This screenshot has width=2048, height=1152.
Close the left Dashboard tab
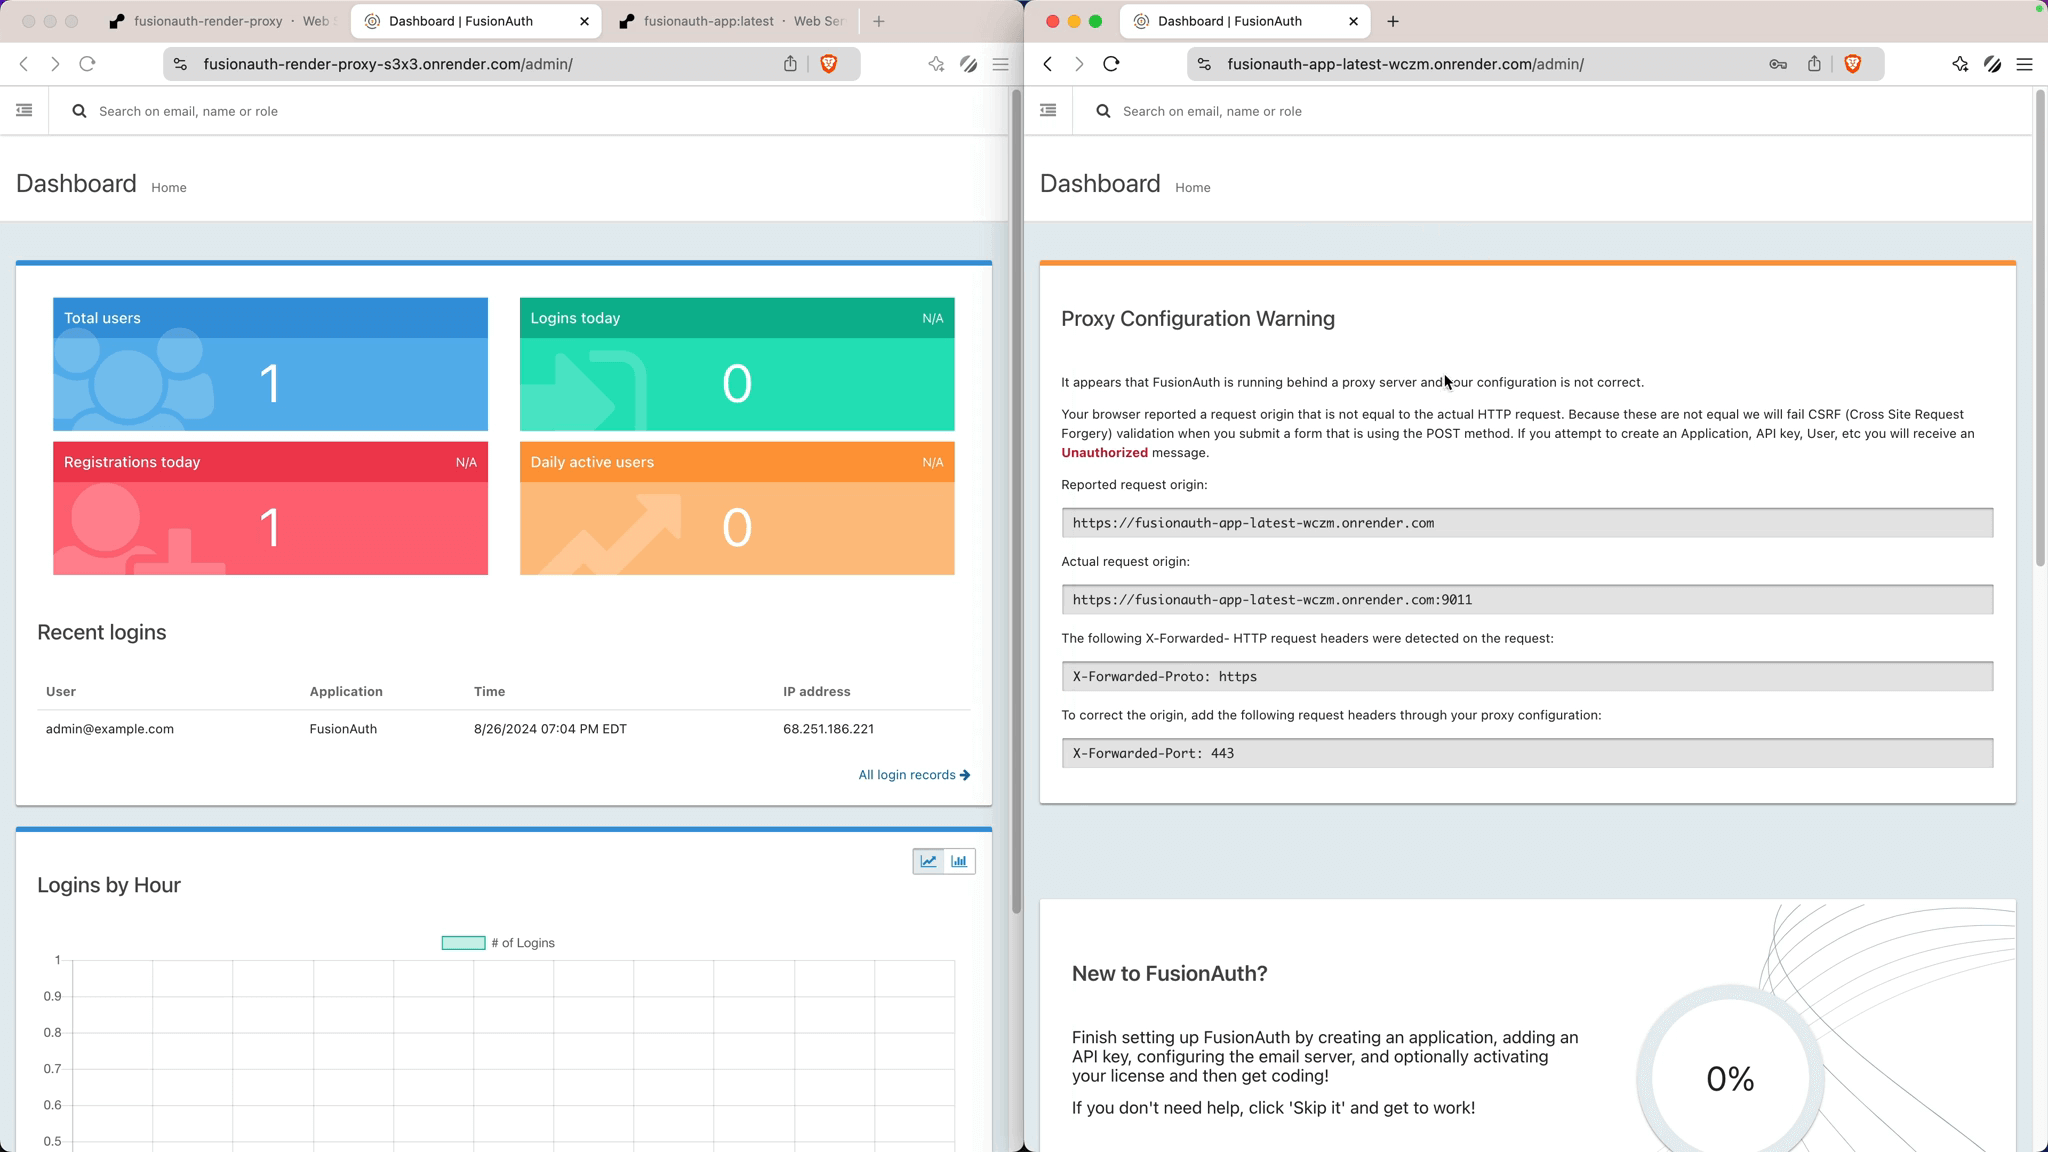click(x=584, y=21)
